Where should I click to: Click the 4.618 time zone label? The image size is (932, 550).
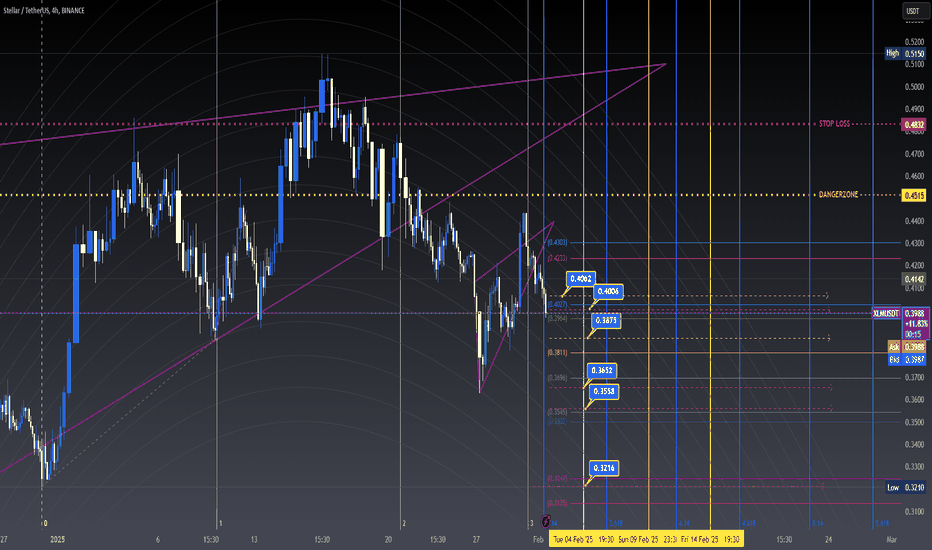(x=749, y=523)
